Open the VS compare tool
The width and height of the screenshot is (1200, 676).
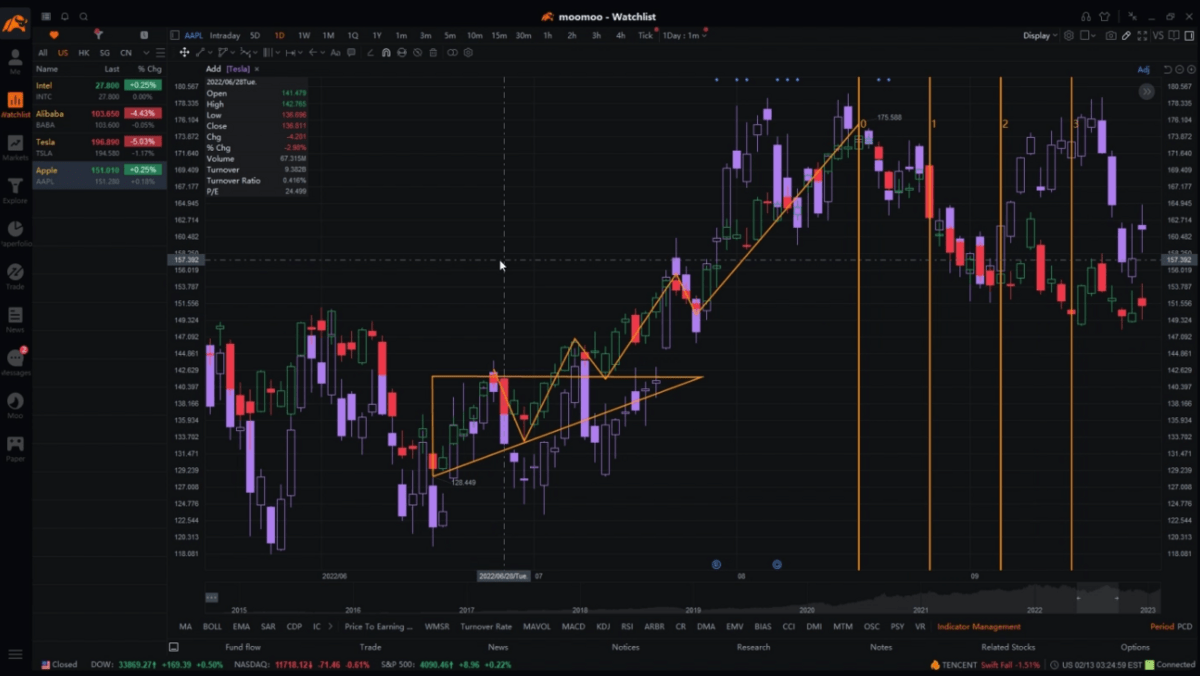(1158, 35)
